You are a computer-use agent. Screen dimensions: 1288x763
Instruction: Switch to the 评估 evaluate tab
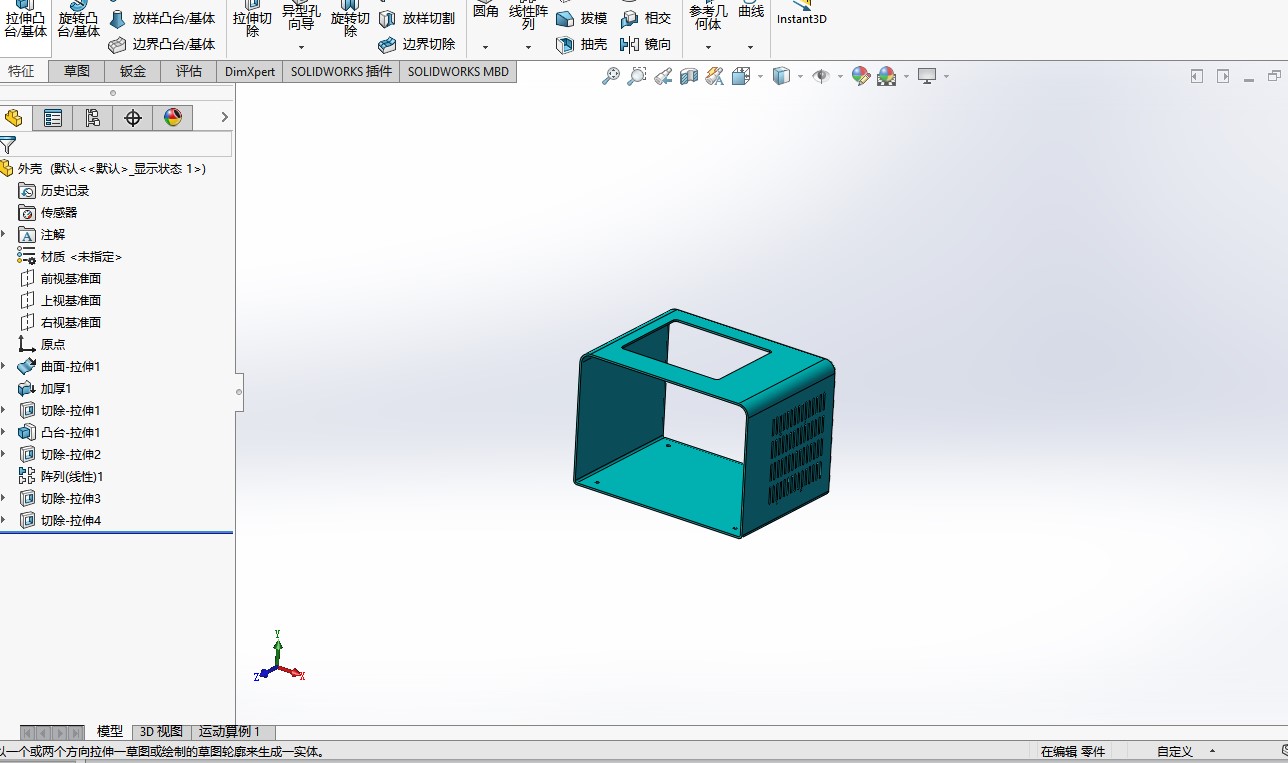pyautogui.click(x=189, y=71)
